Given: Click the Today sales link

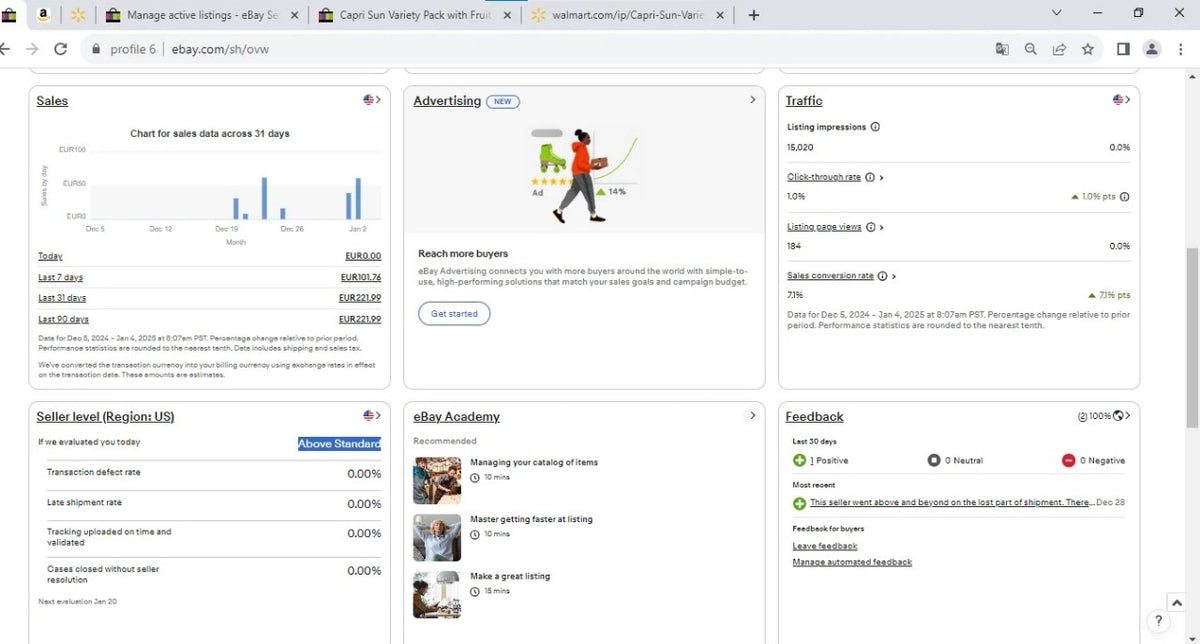Looking at the screenshot, I should point(50,256).
